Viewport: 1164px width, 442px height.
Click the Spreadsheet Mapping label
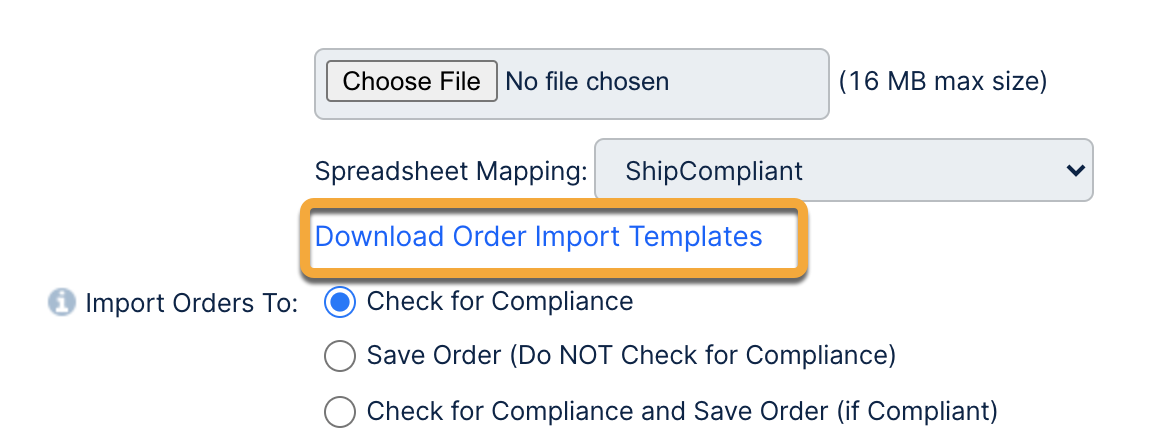coord(450,171)
